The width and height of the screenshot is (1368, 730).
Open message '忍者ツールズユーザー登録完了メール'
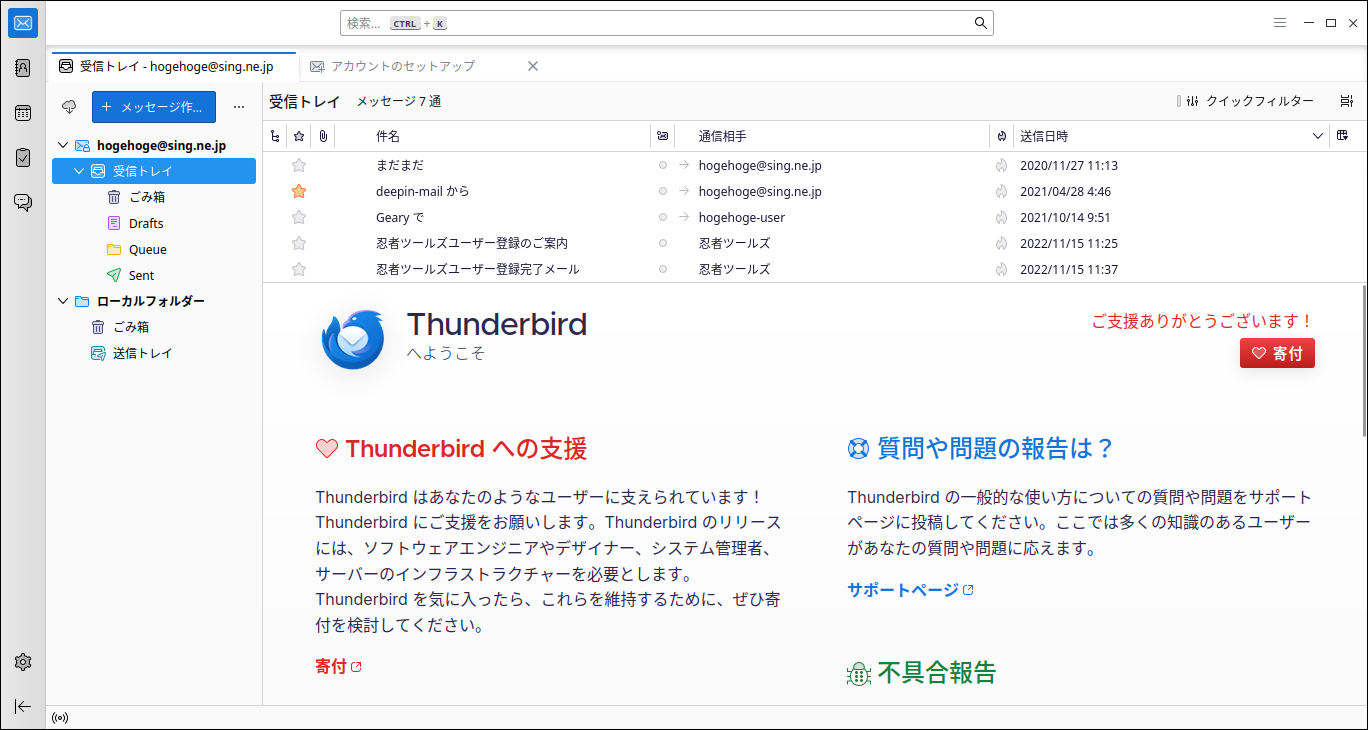tap(478, 269)
